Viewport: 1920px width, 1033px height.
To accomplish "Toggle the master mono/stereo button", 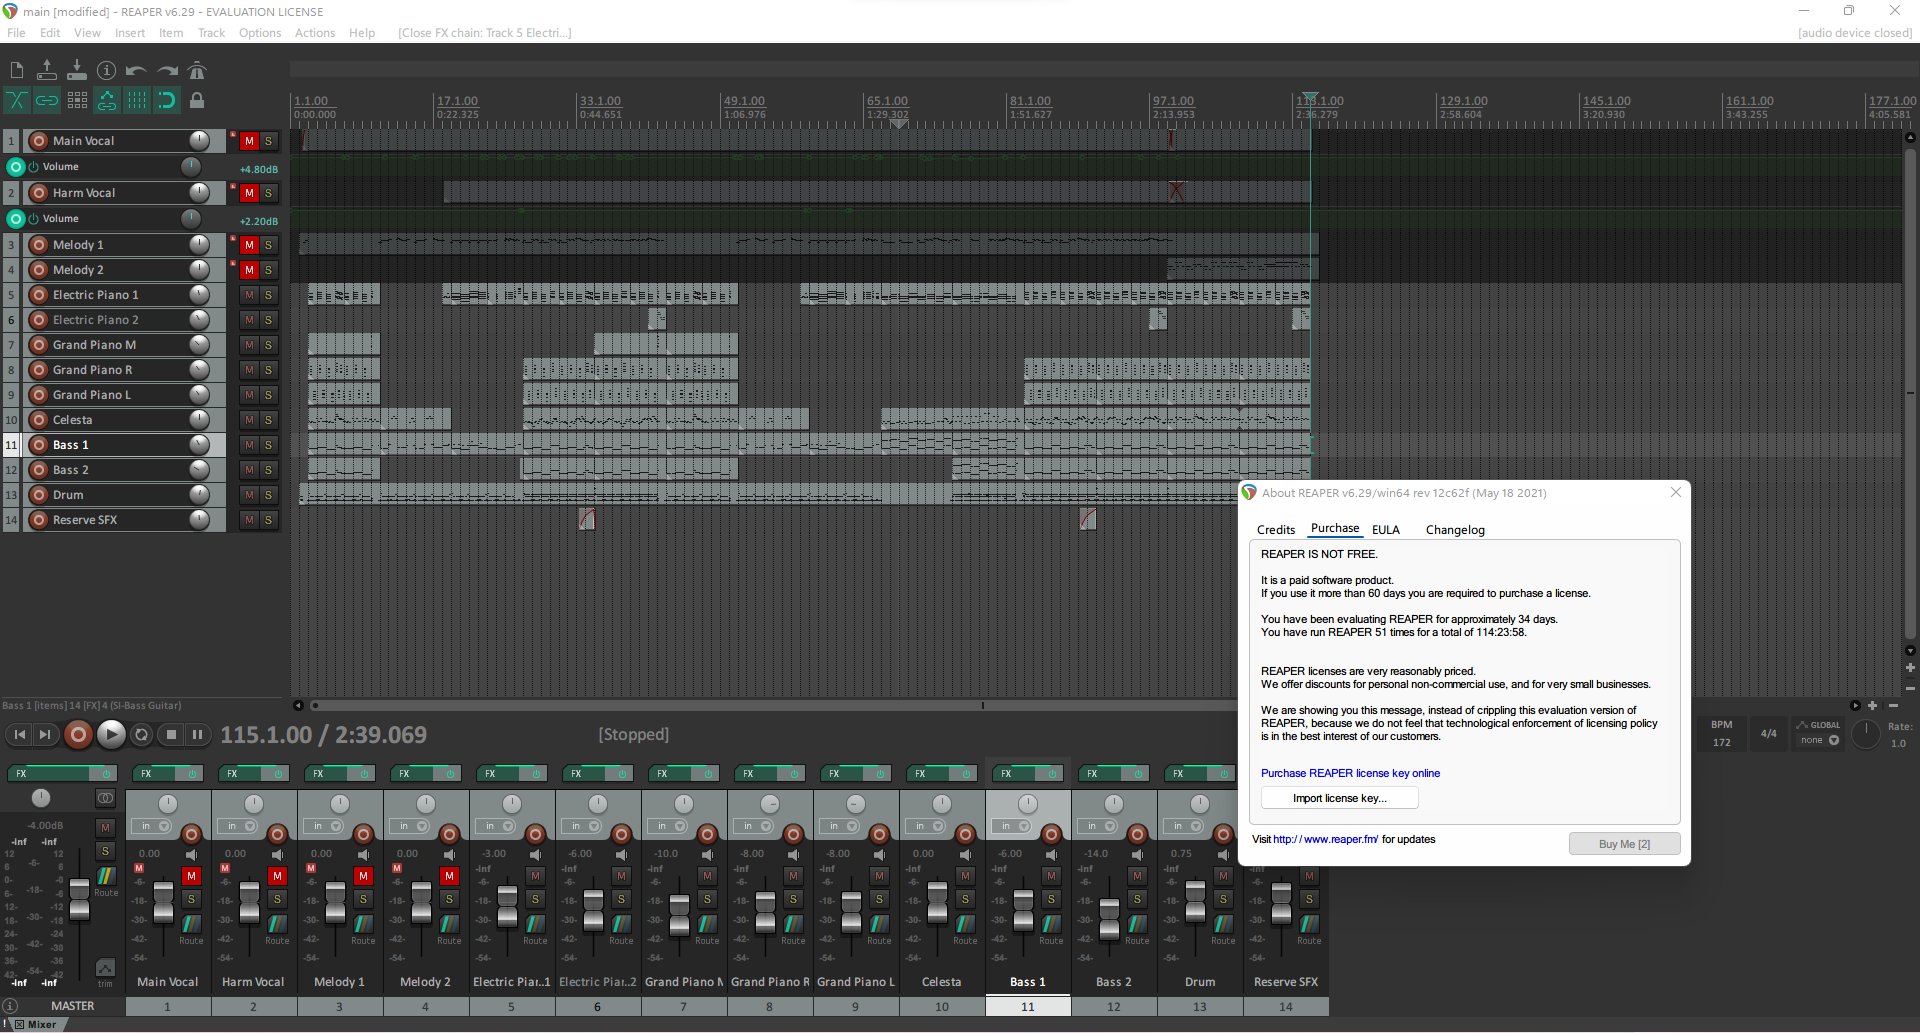I will click(105, 798).
